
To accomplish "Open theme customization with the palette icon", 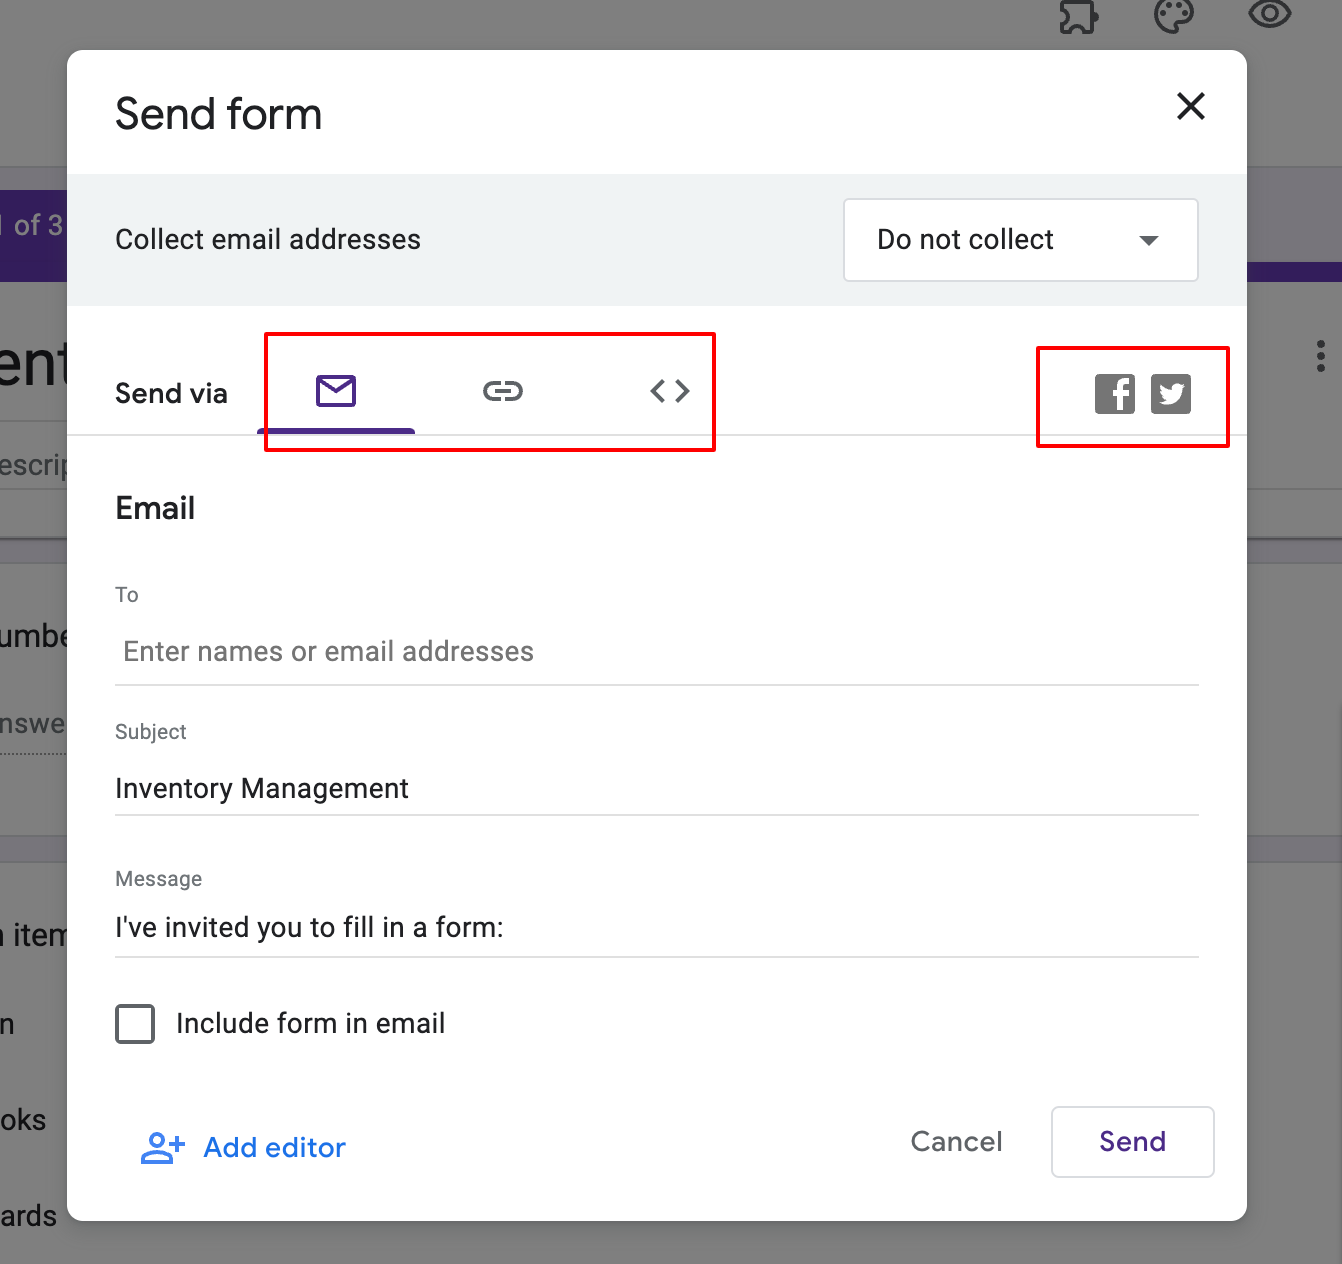I will click(x=1174, y=15).
